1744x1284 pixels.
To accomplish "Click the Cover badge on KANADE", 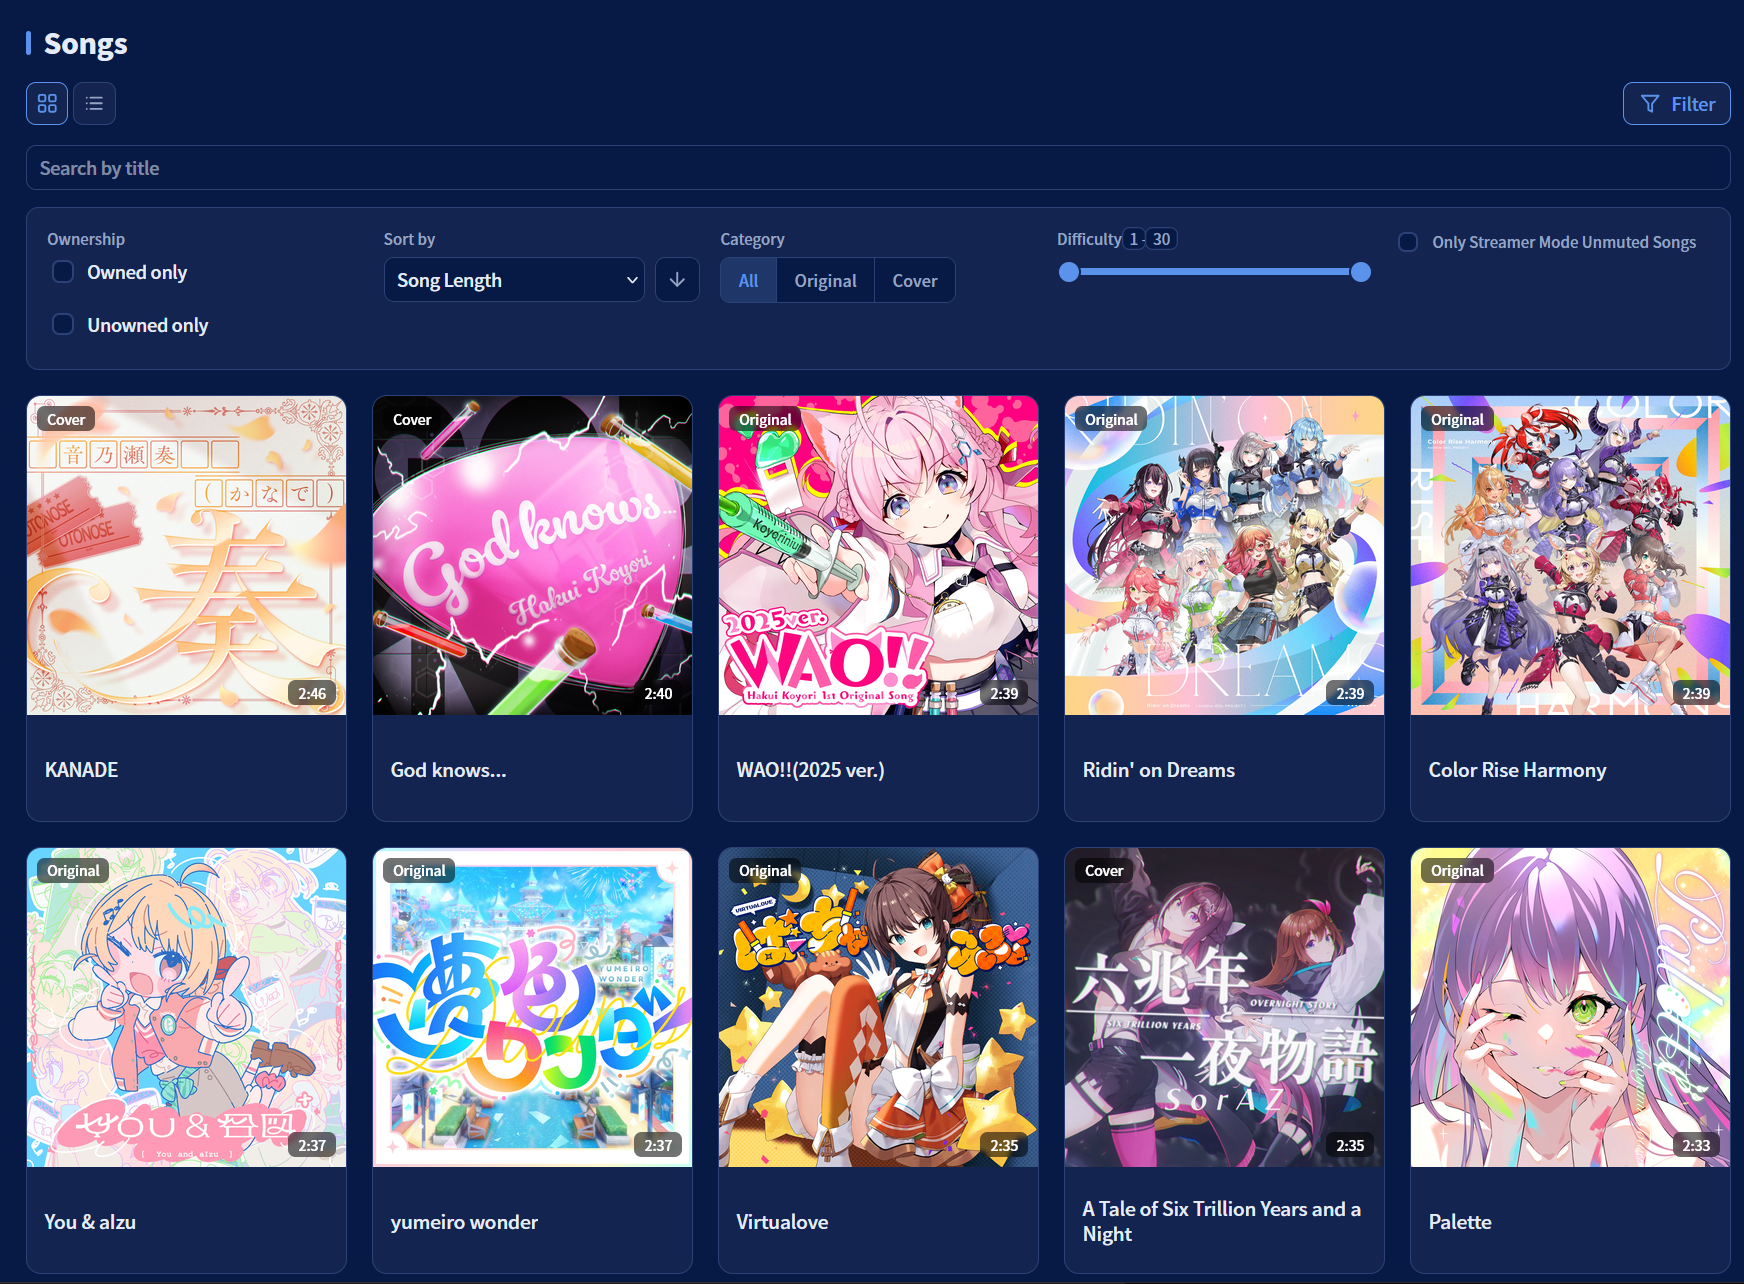I will click(66, 420).
